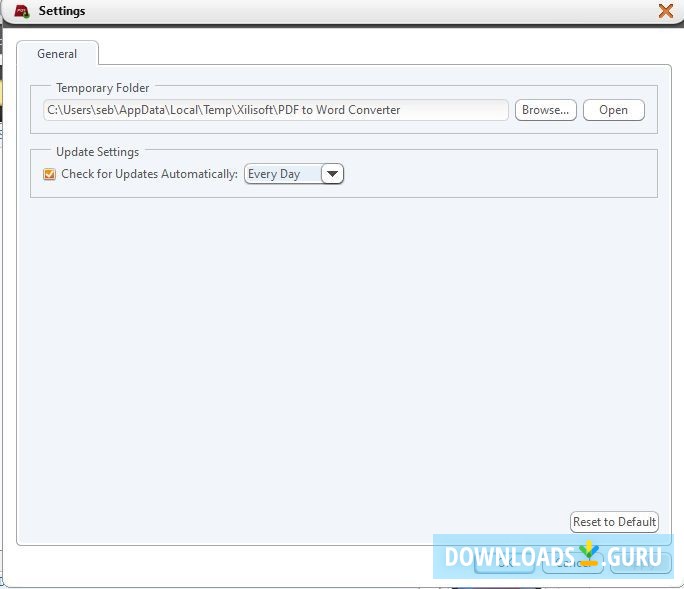Expand the Every Day update frequency dropdown
684x589 pixels.
point(332,174)
